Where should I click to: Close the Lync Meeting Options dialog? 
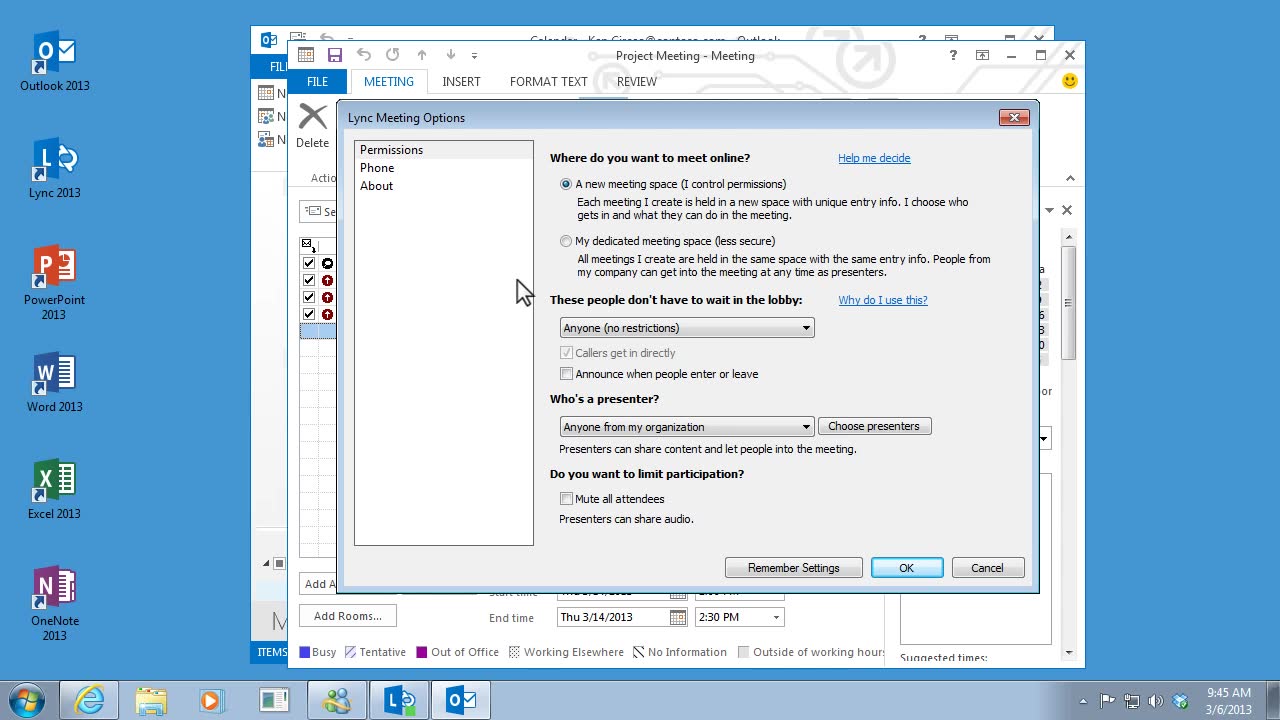1014,118
